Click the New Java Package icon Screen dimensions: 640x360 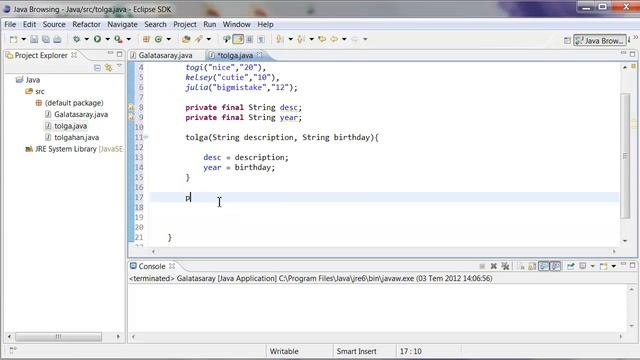[146, 39]
